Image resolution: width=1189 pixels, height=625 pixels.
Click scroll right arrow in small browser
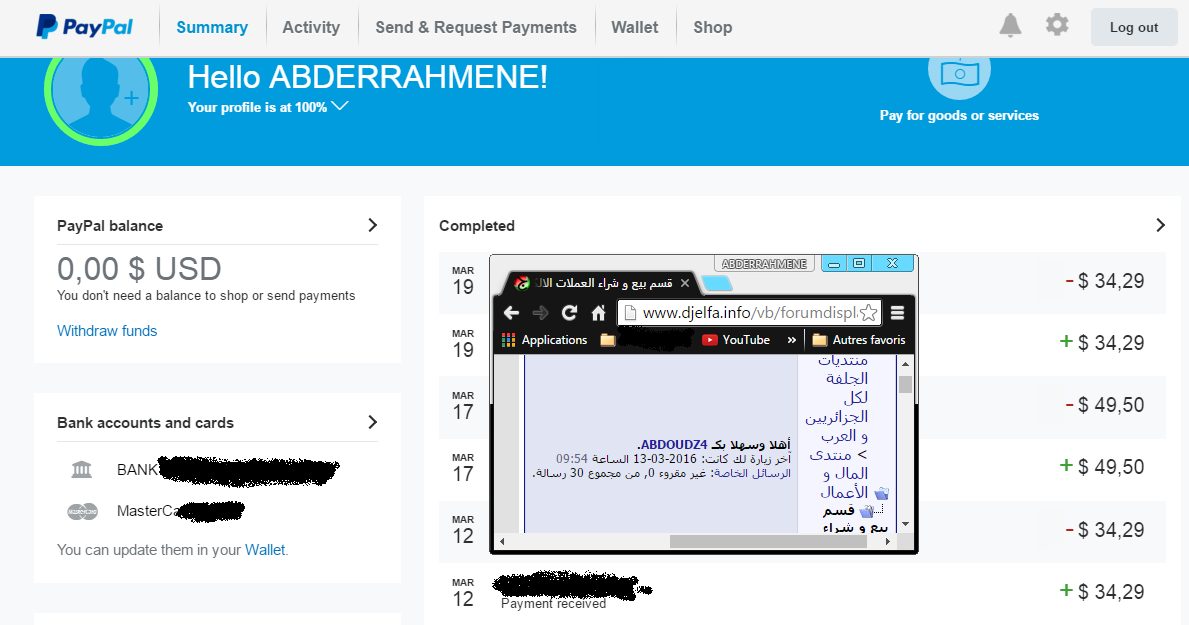888,542
